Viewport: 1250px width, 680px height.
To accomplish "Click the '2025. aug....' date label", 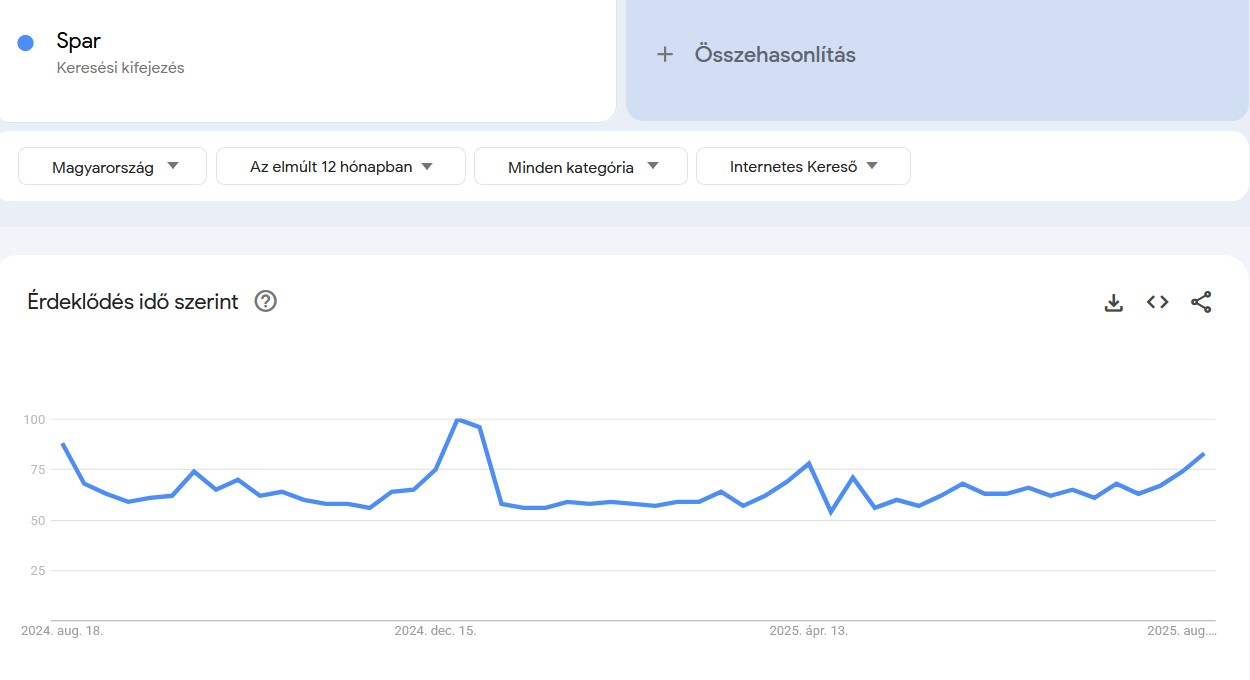I will click(x=1183, y=631).
